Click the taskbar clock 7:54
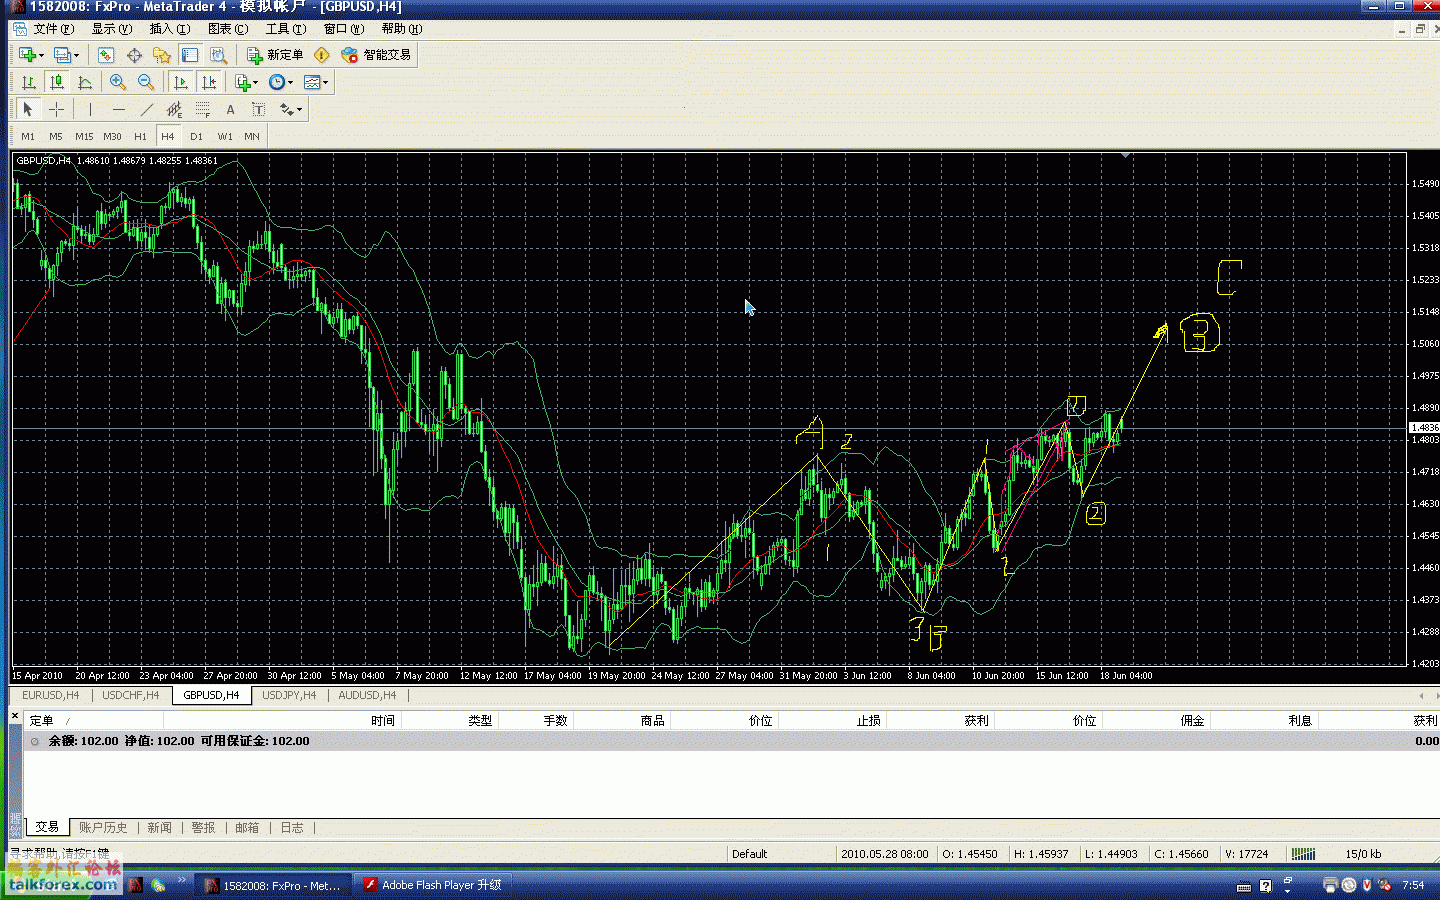Viewport: 1440px width, 900px height. [x=1413, y=885]
